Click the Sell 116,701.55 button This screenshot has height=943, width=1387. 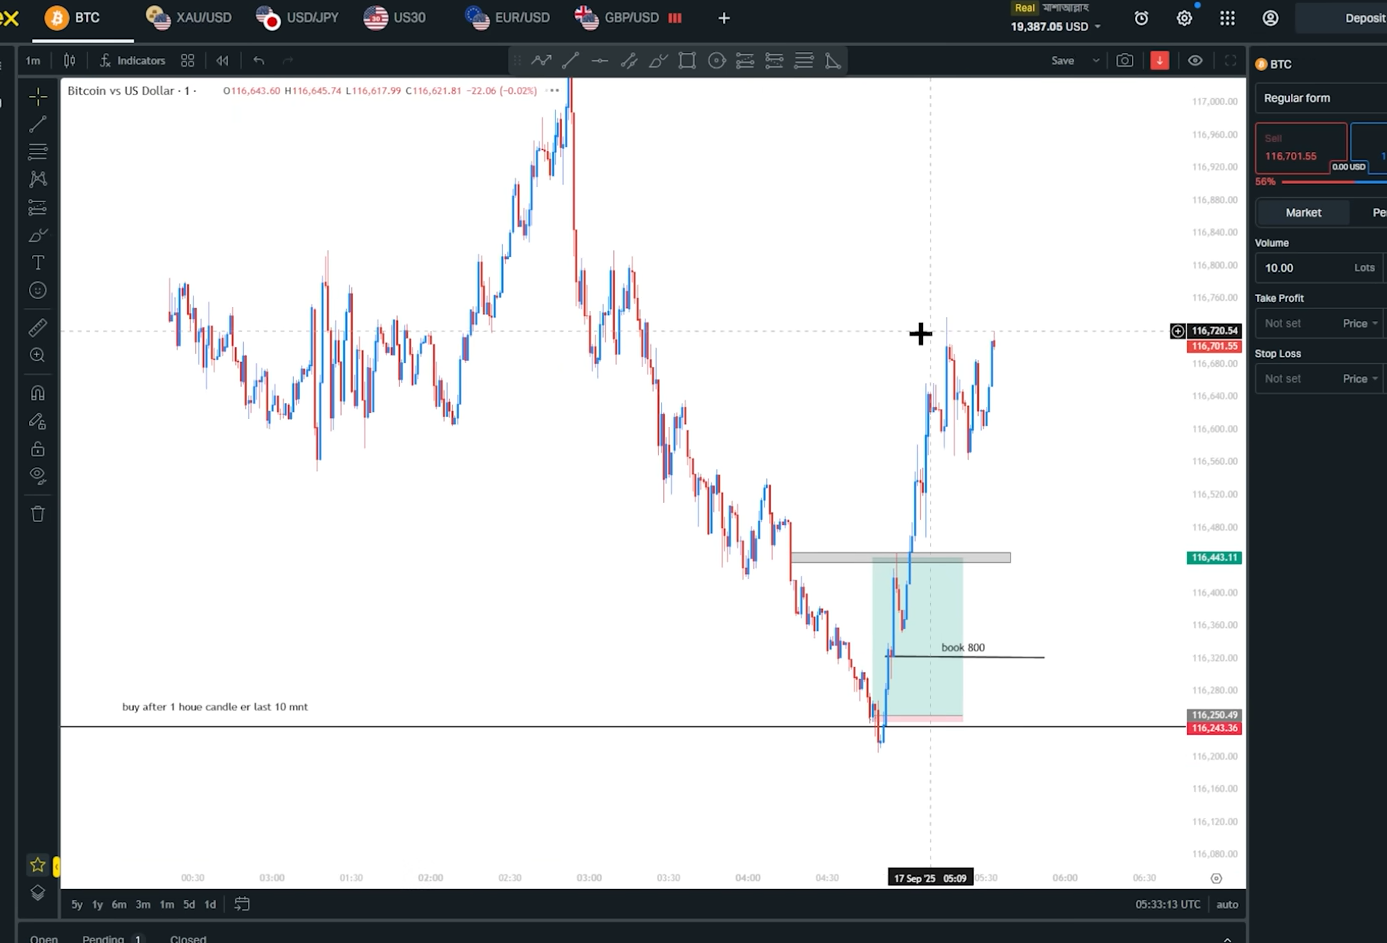click(1300, 148)
